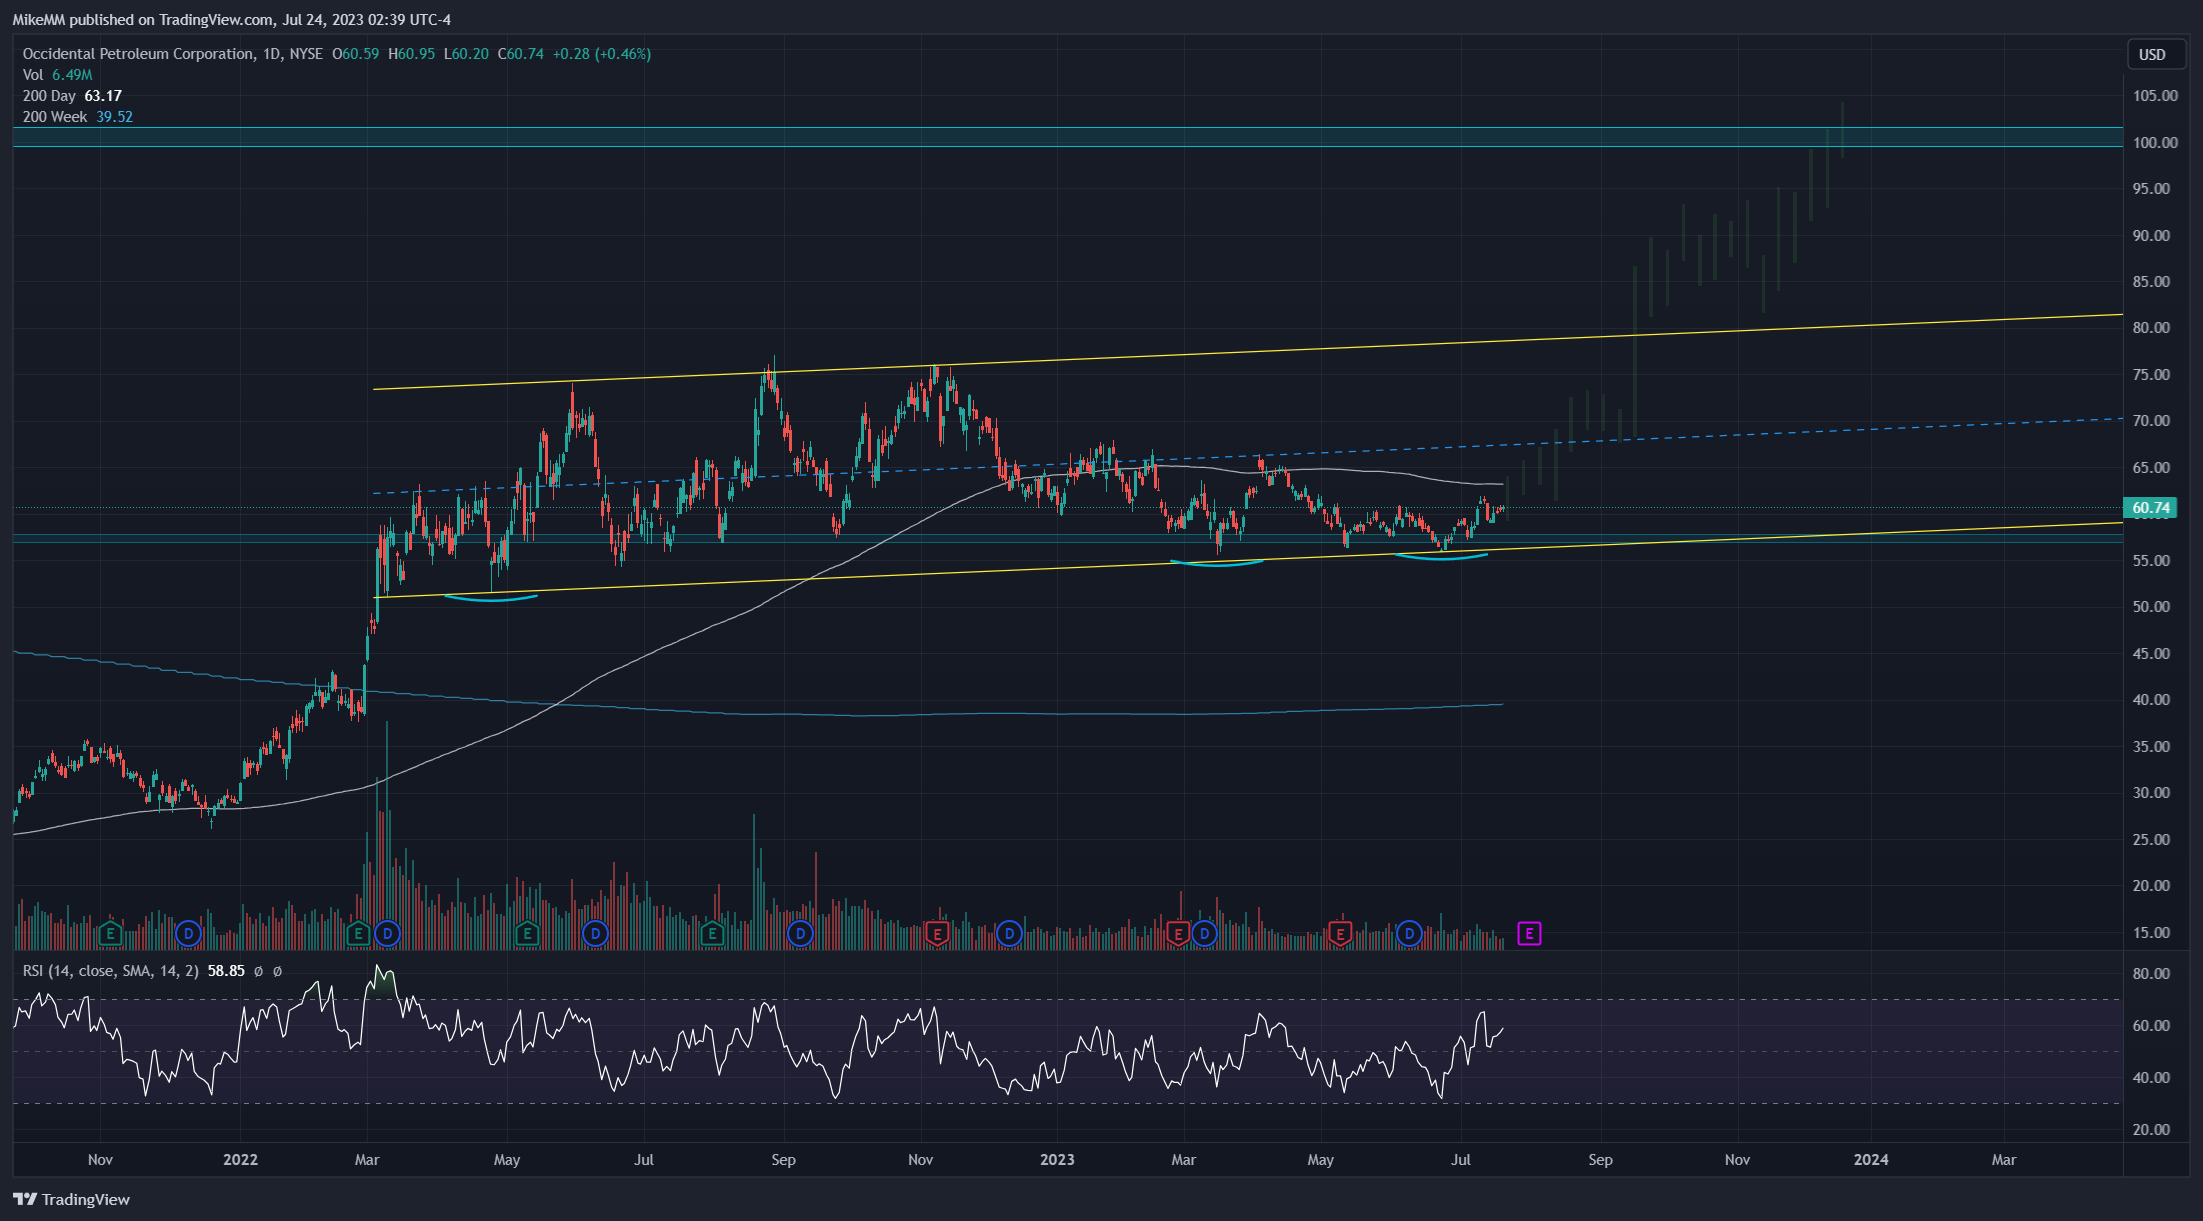Open the green earnings marker near May 2022

click(x=527, y=935)
